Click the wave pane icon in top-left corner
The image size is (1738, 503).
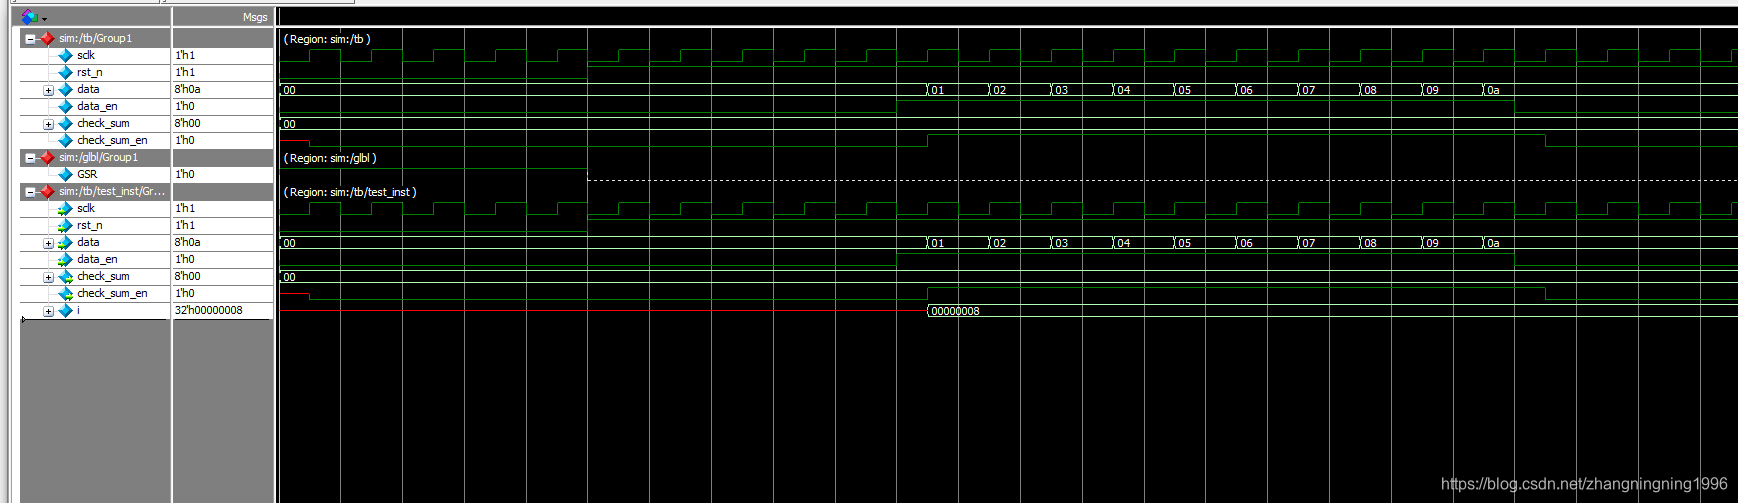click(29, 17)
